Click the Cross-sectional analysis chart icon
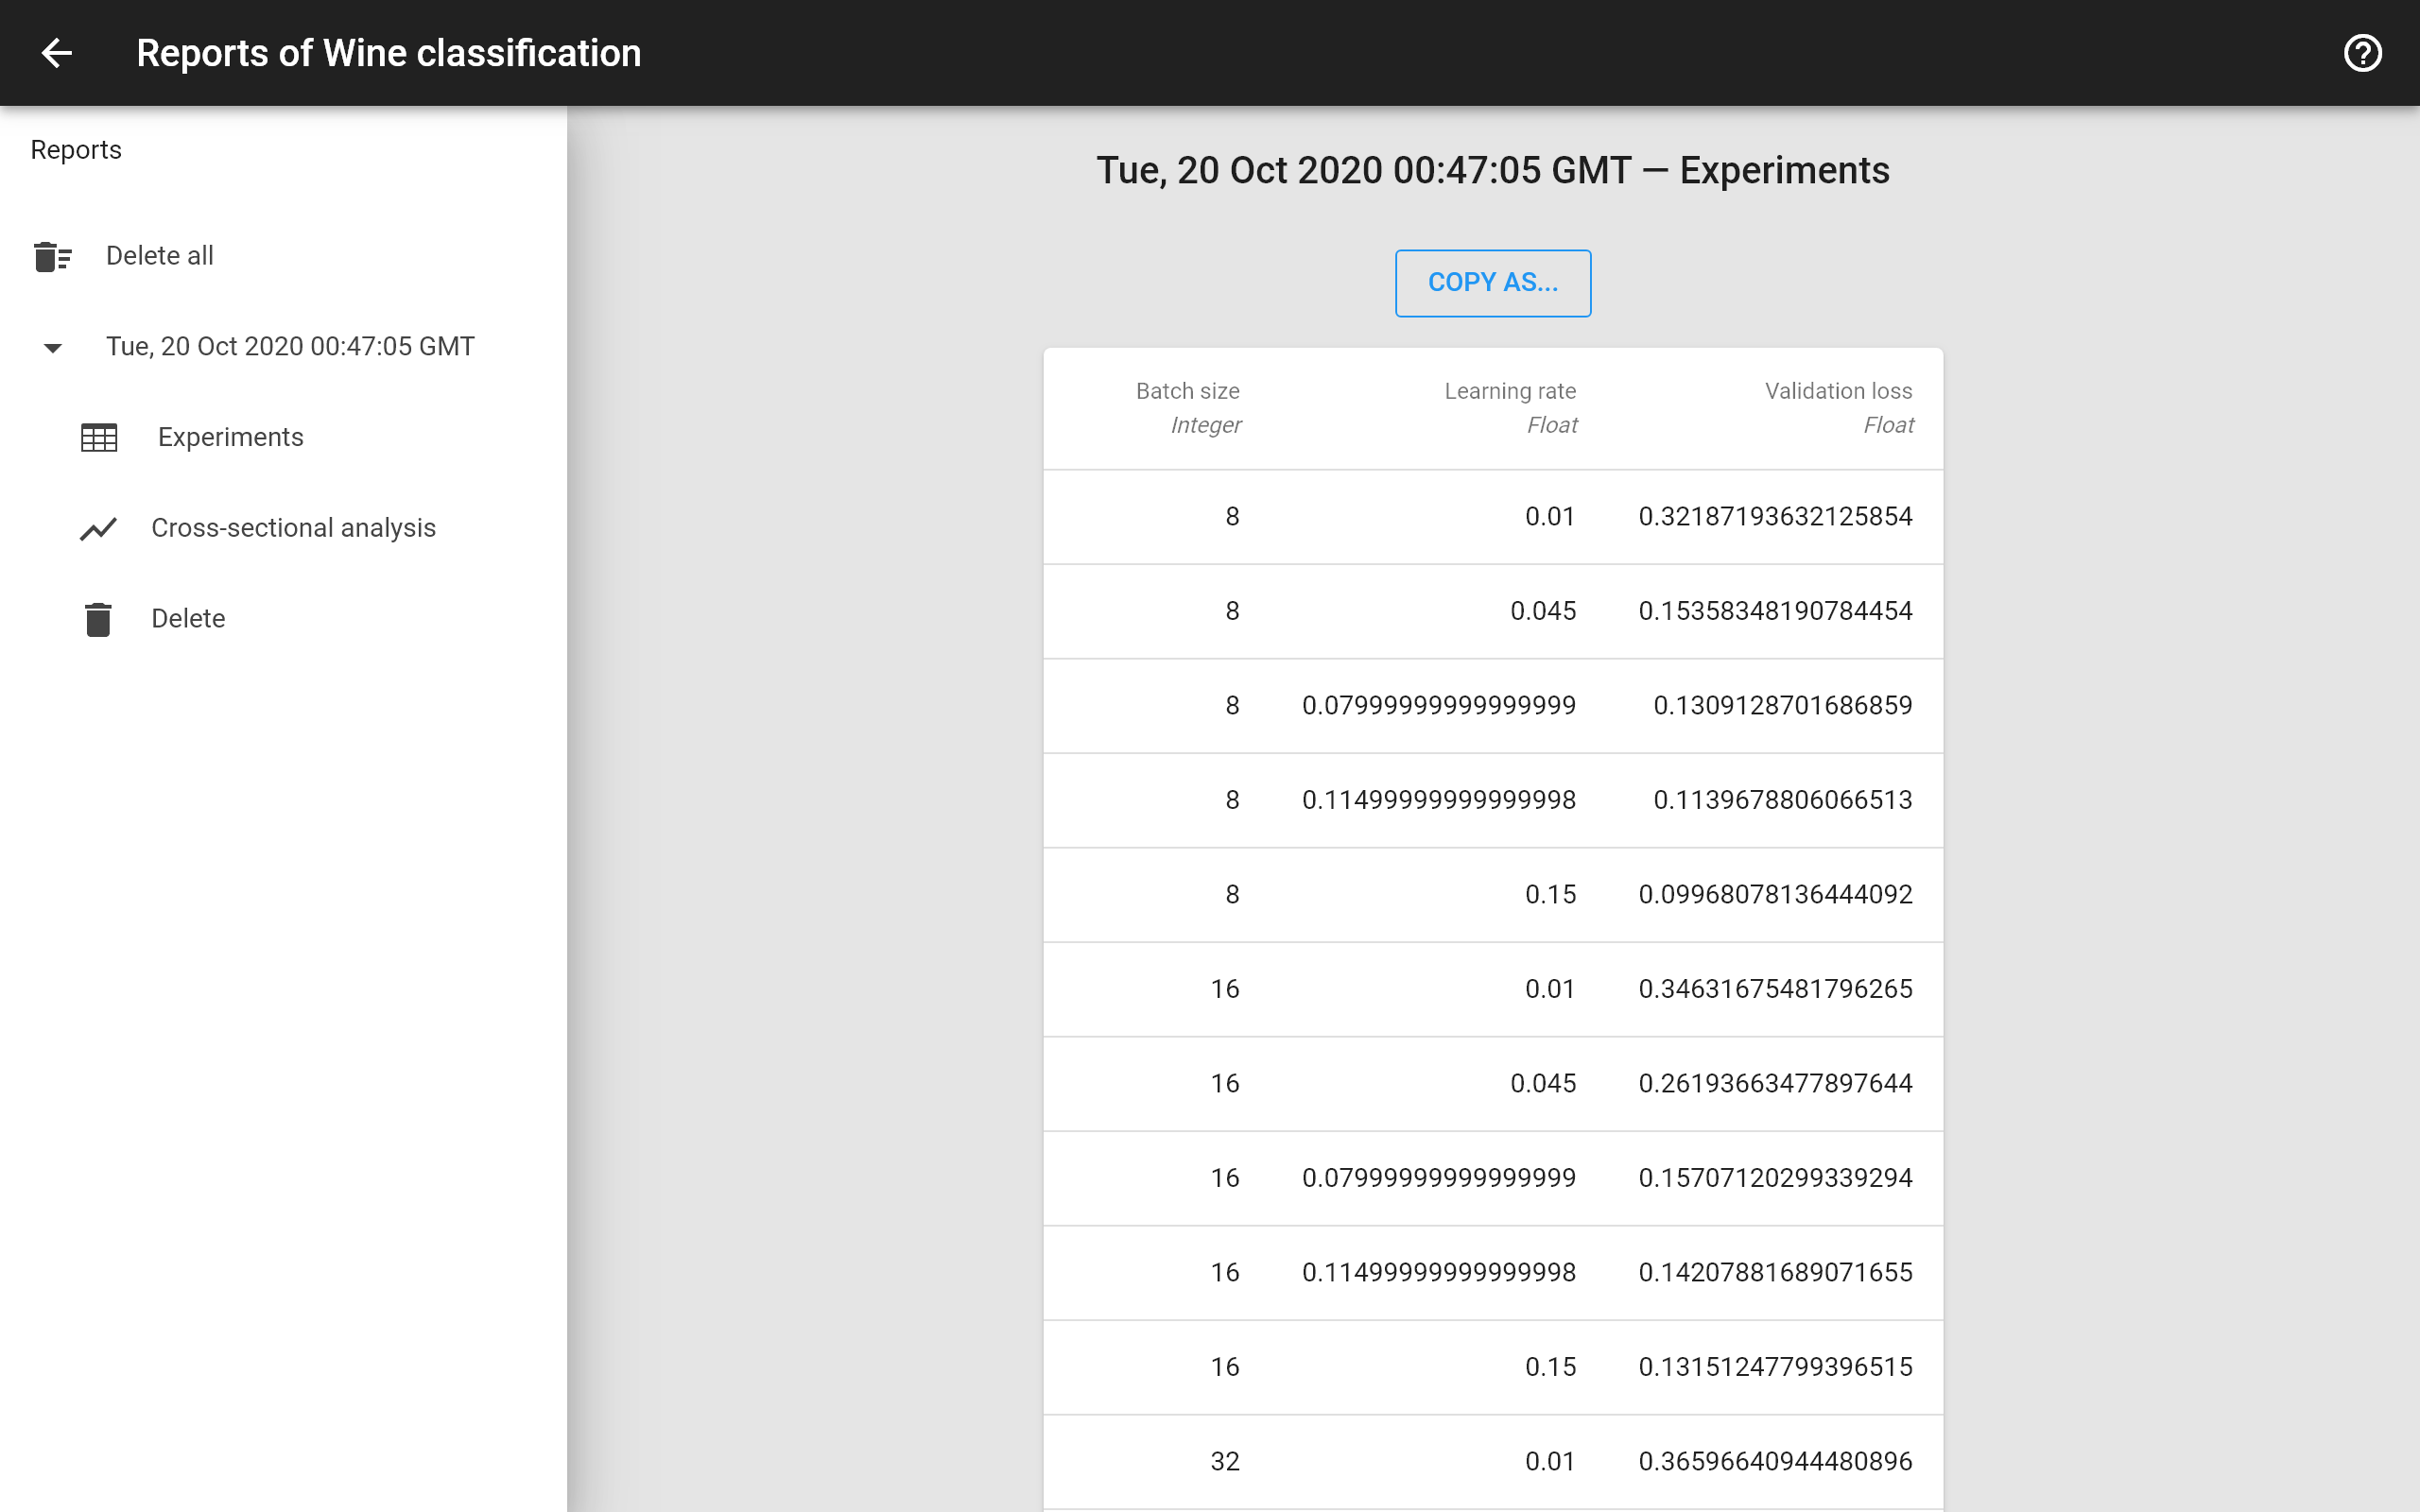 click(99, 528)
